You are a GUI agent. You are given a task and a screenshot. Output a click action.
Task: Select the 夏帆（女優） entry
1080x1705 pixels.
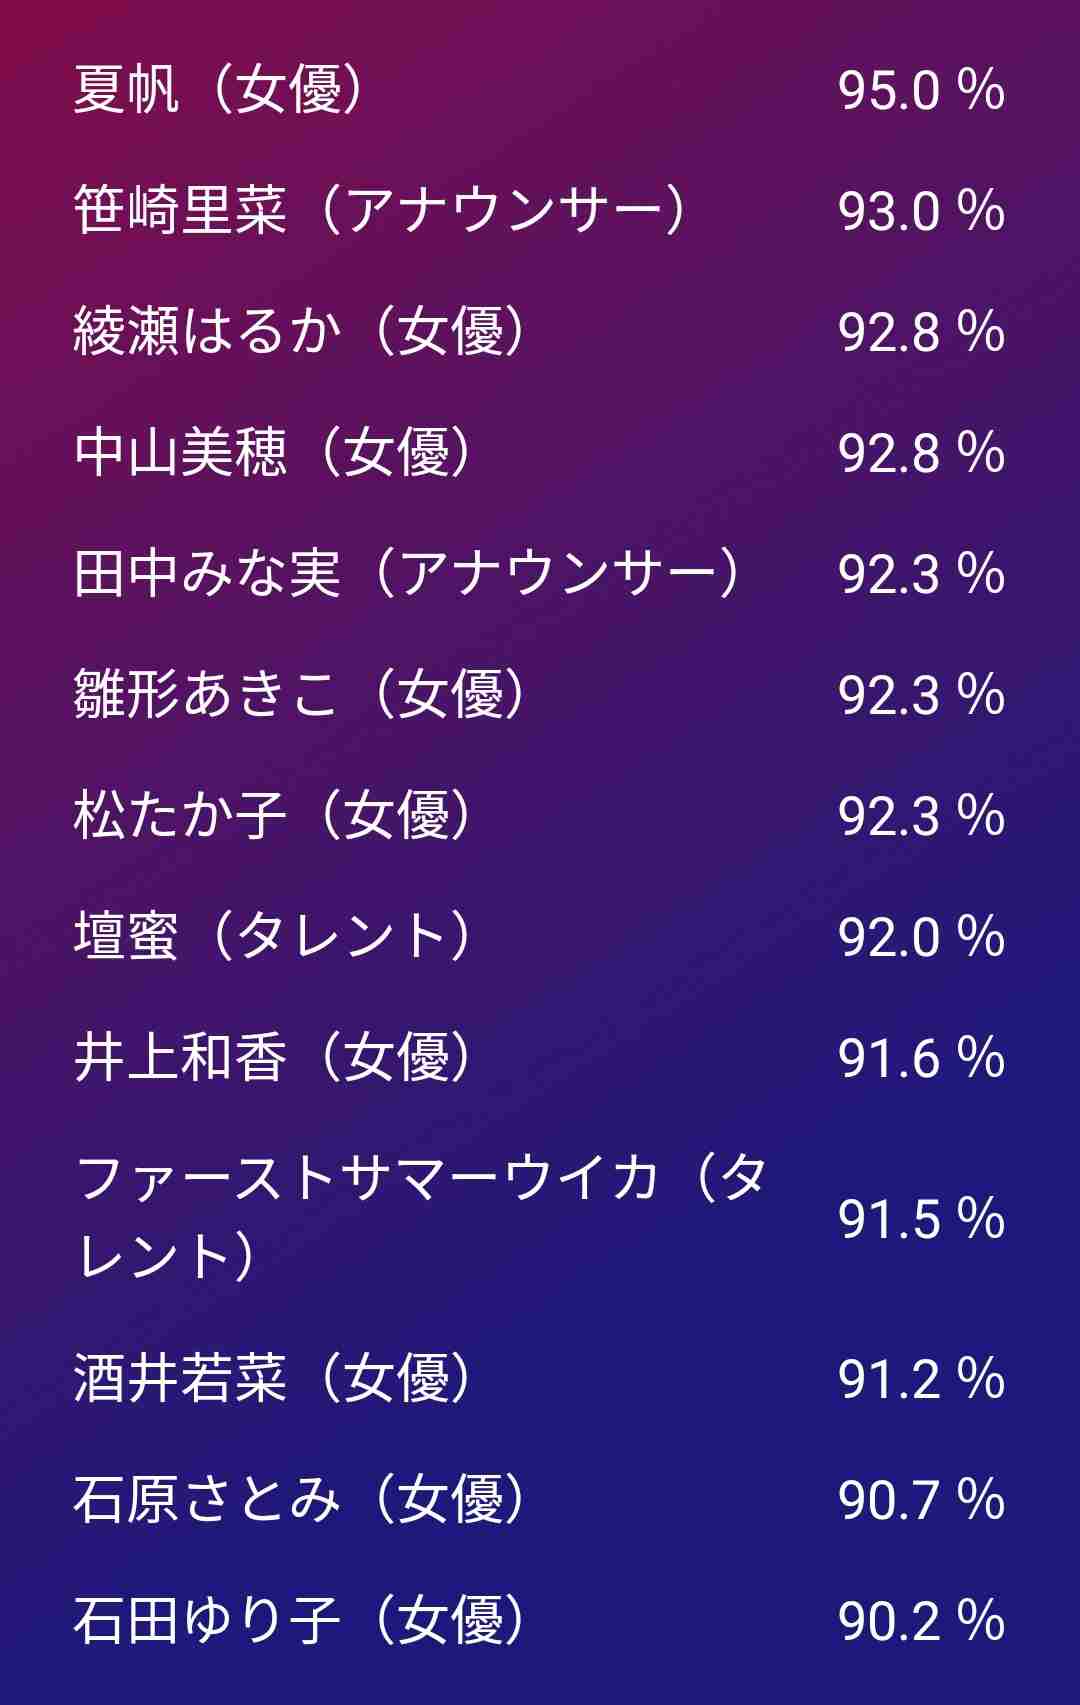pyautogui.click(x=220, y=90)
